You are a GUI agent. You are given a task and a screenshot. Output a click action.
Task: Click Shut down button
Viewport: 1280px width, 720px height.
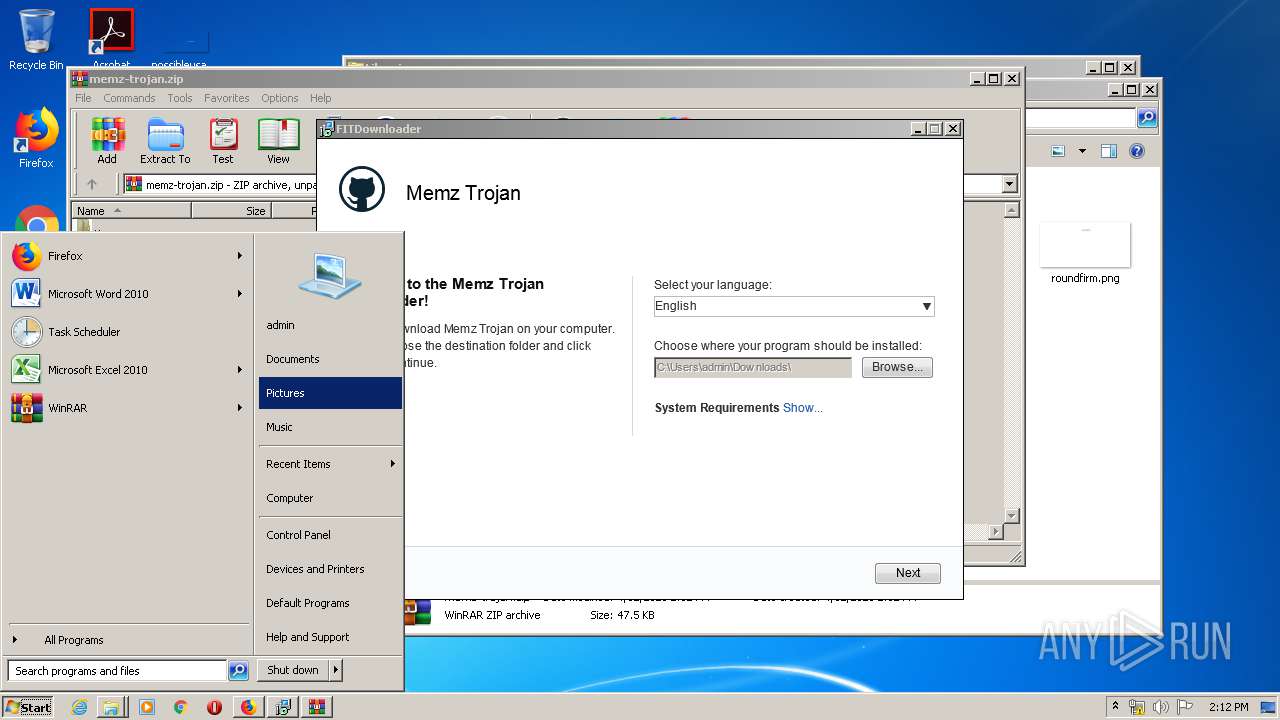(x=293, y=670)
